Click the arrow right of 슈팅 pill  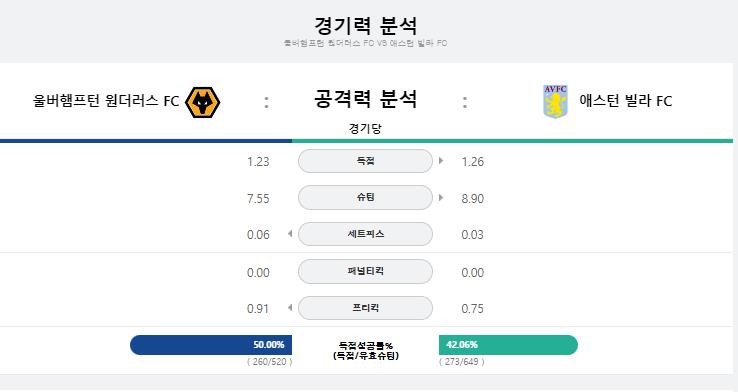[x=441, y=198]
